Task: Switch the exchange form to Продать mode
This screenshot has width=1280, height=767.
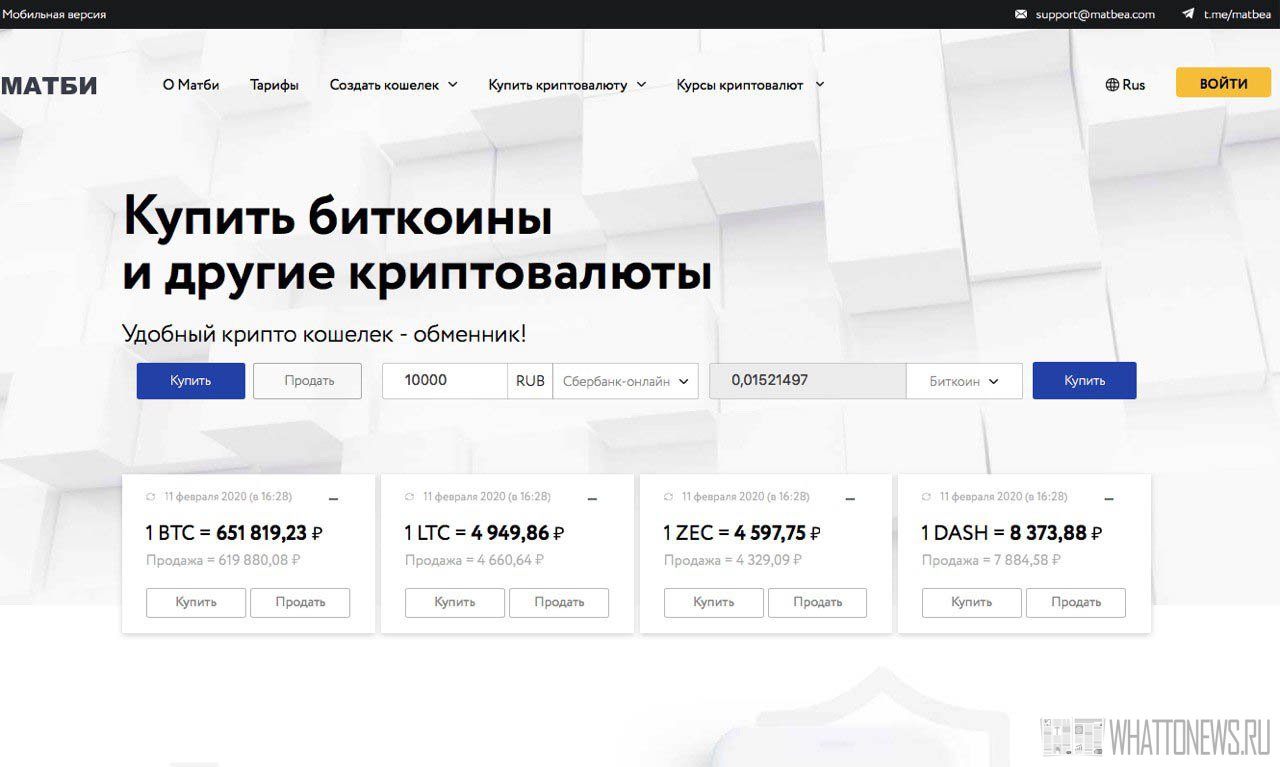Action: pyautogui.click(x=307, y=381)
